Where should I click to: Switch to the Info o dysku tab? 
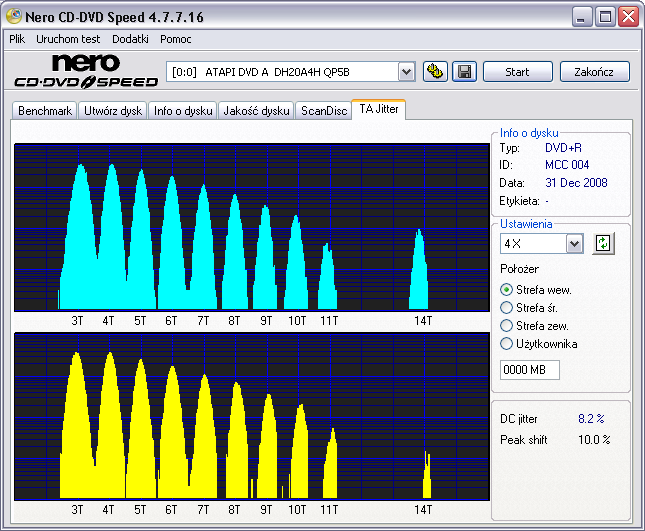pyautogui.click(x=183, y=111)
